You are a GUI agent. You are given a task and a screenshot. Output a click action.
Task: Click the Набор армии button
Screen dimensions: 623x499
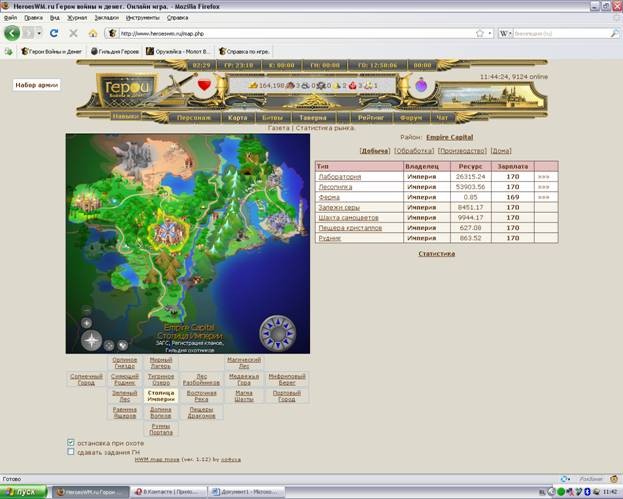click(x=37, y=85)
